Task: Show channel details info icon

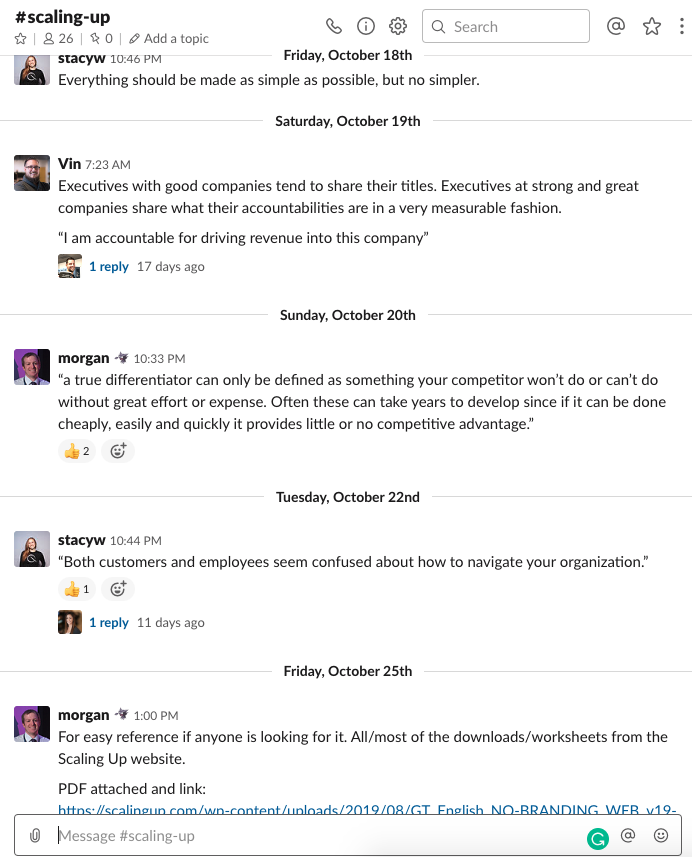Action: tap(366, 27)
